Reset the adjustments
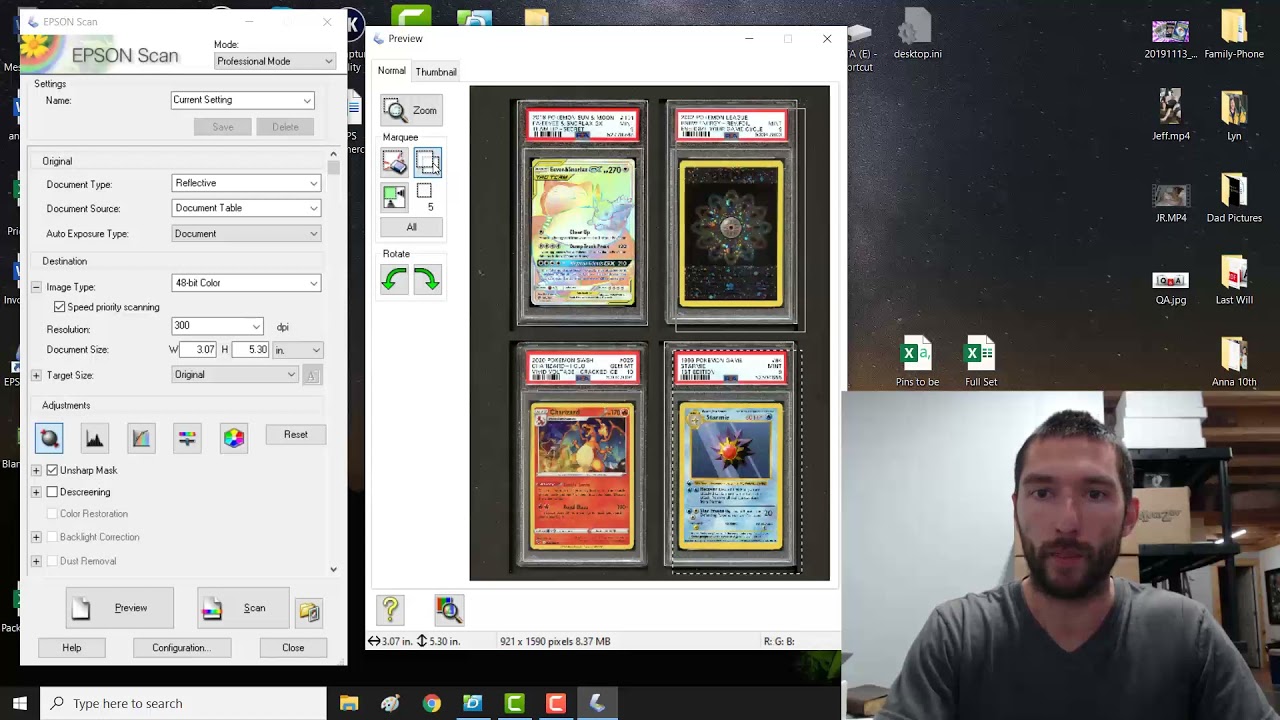Viewport: 1280px width, 720px height. point(296,435)
